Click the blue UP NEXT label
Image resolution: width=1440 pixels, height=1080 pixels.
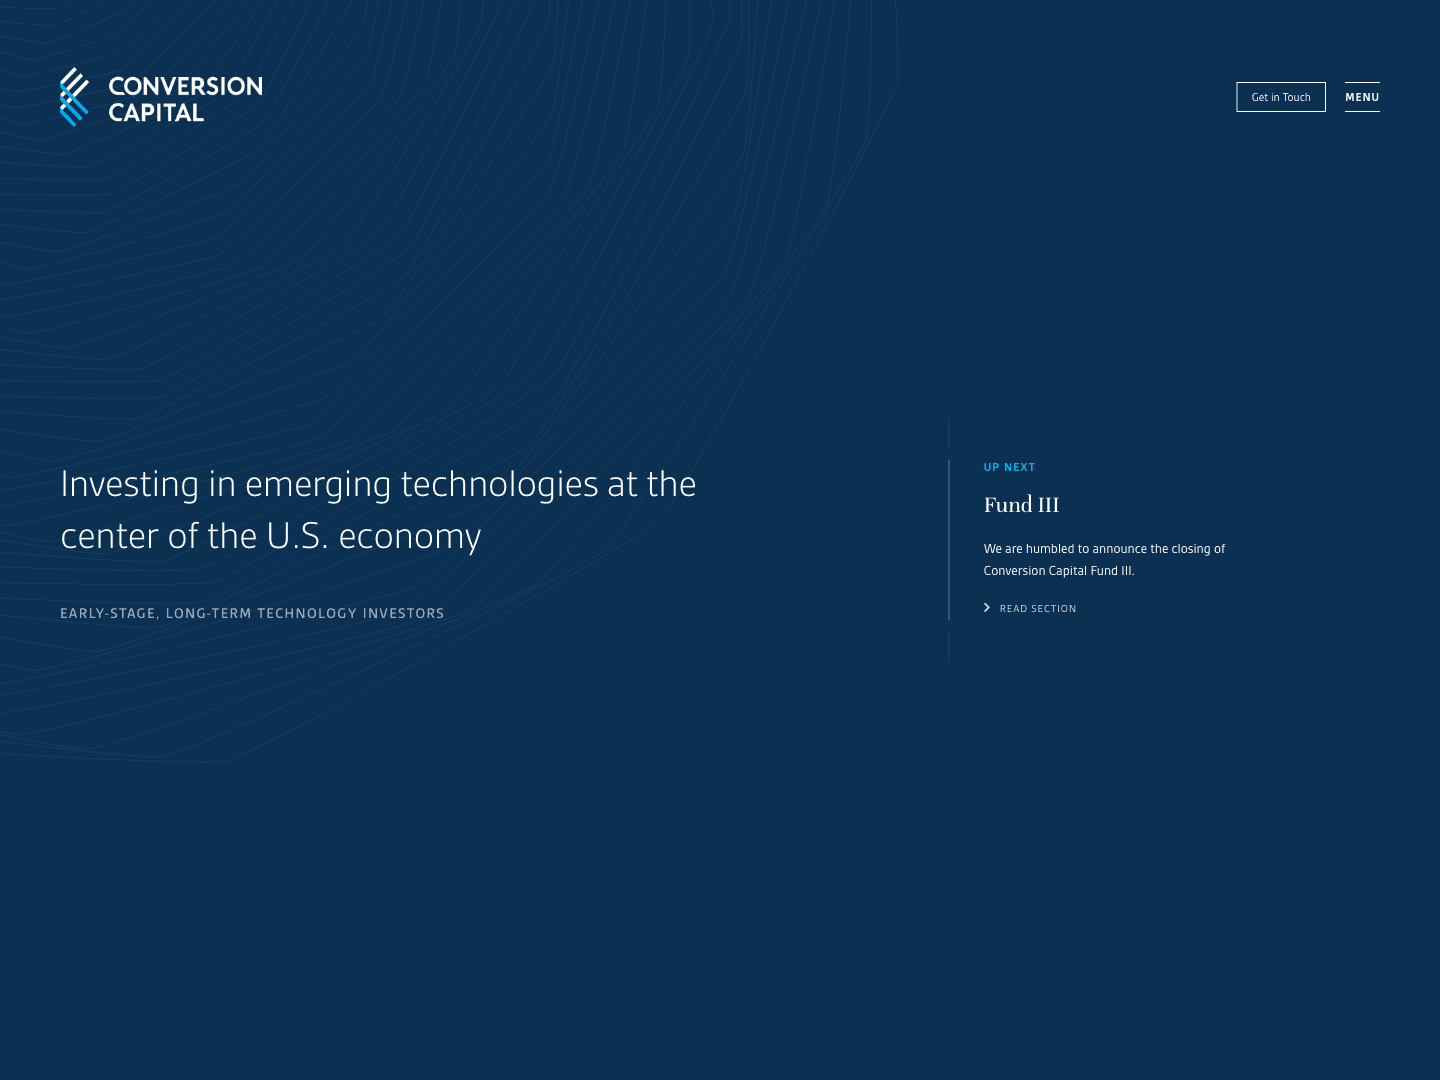[1009, 467]
